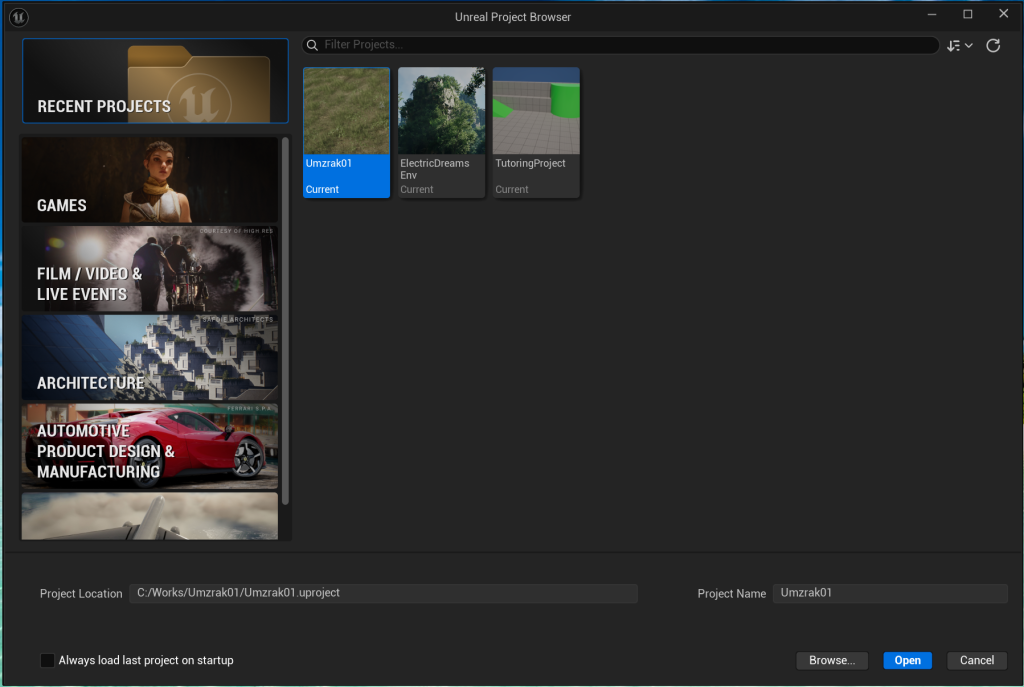Select the partially visible bottom category tile

pyautogui.click(x=150, y=516)
